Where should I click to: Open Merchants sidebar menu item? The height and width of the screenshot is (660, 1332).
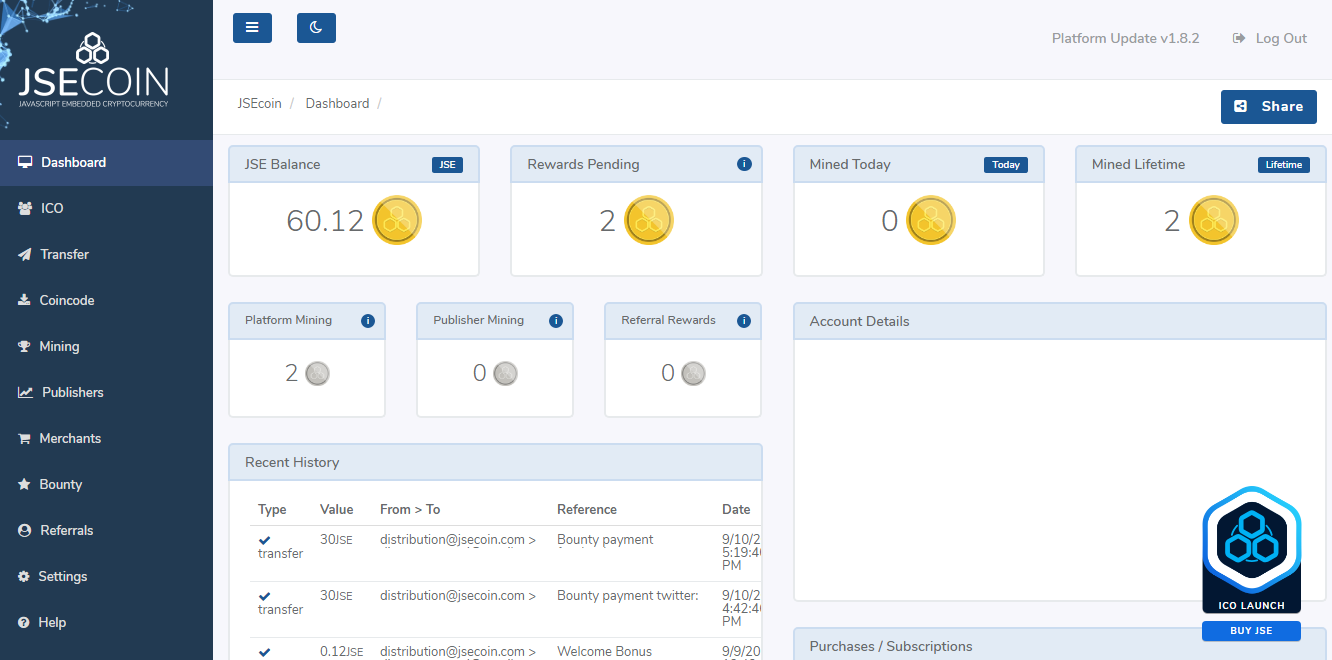pyautogui.click(x=106, y=438)
